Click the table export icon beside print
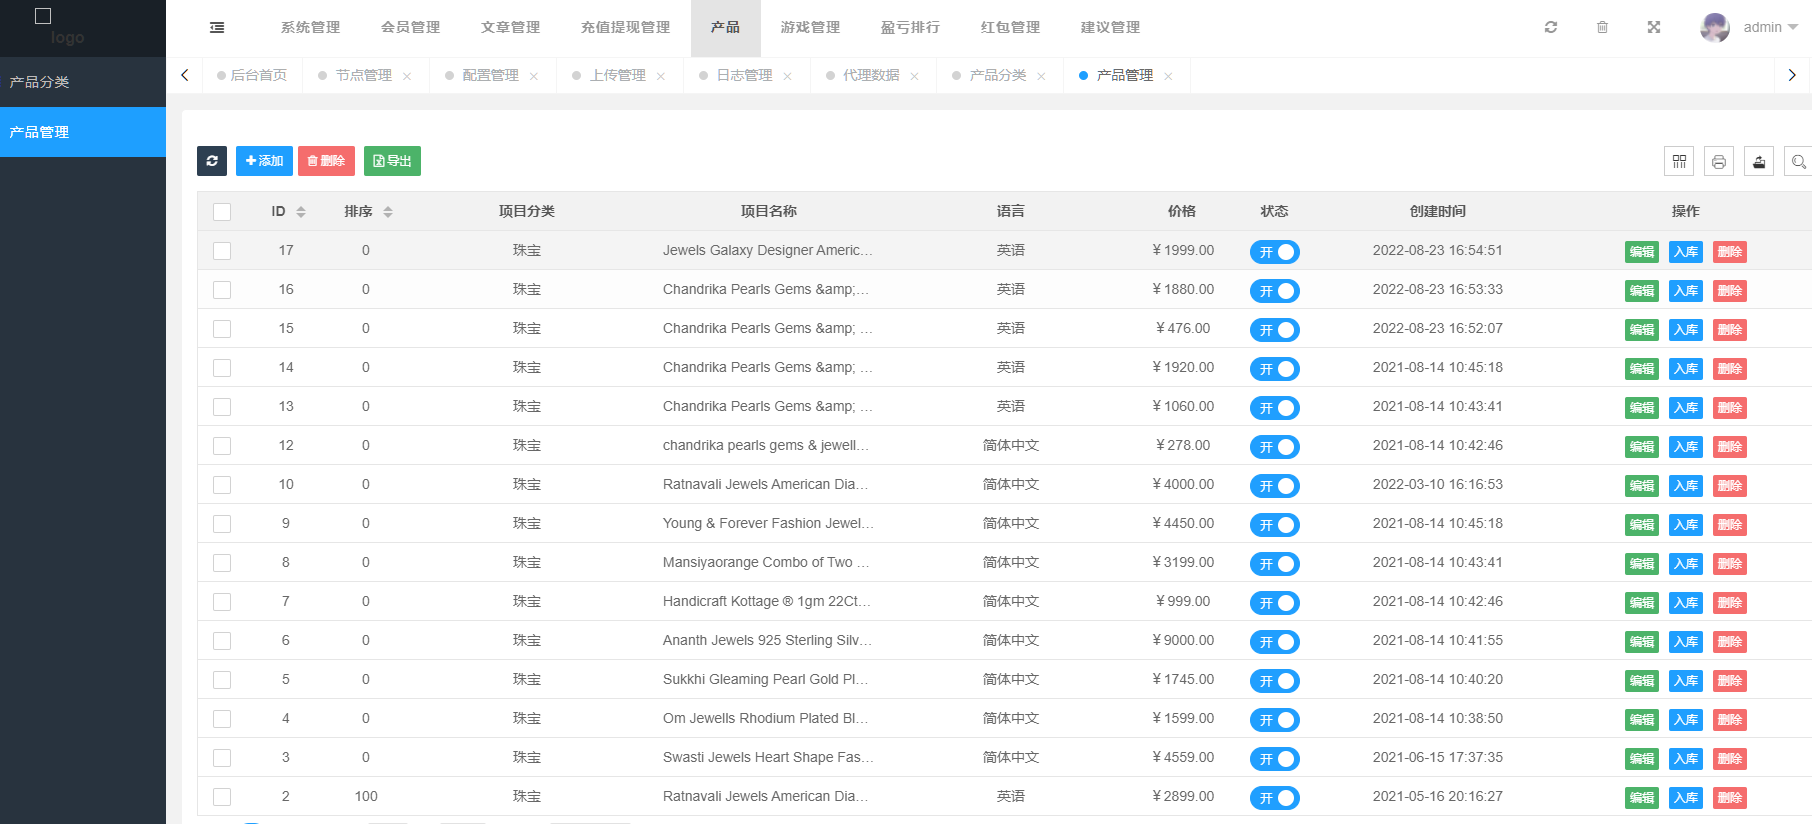The height and width of the screenshot is (824, 1812). pos(1759,161)
